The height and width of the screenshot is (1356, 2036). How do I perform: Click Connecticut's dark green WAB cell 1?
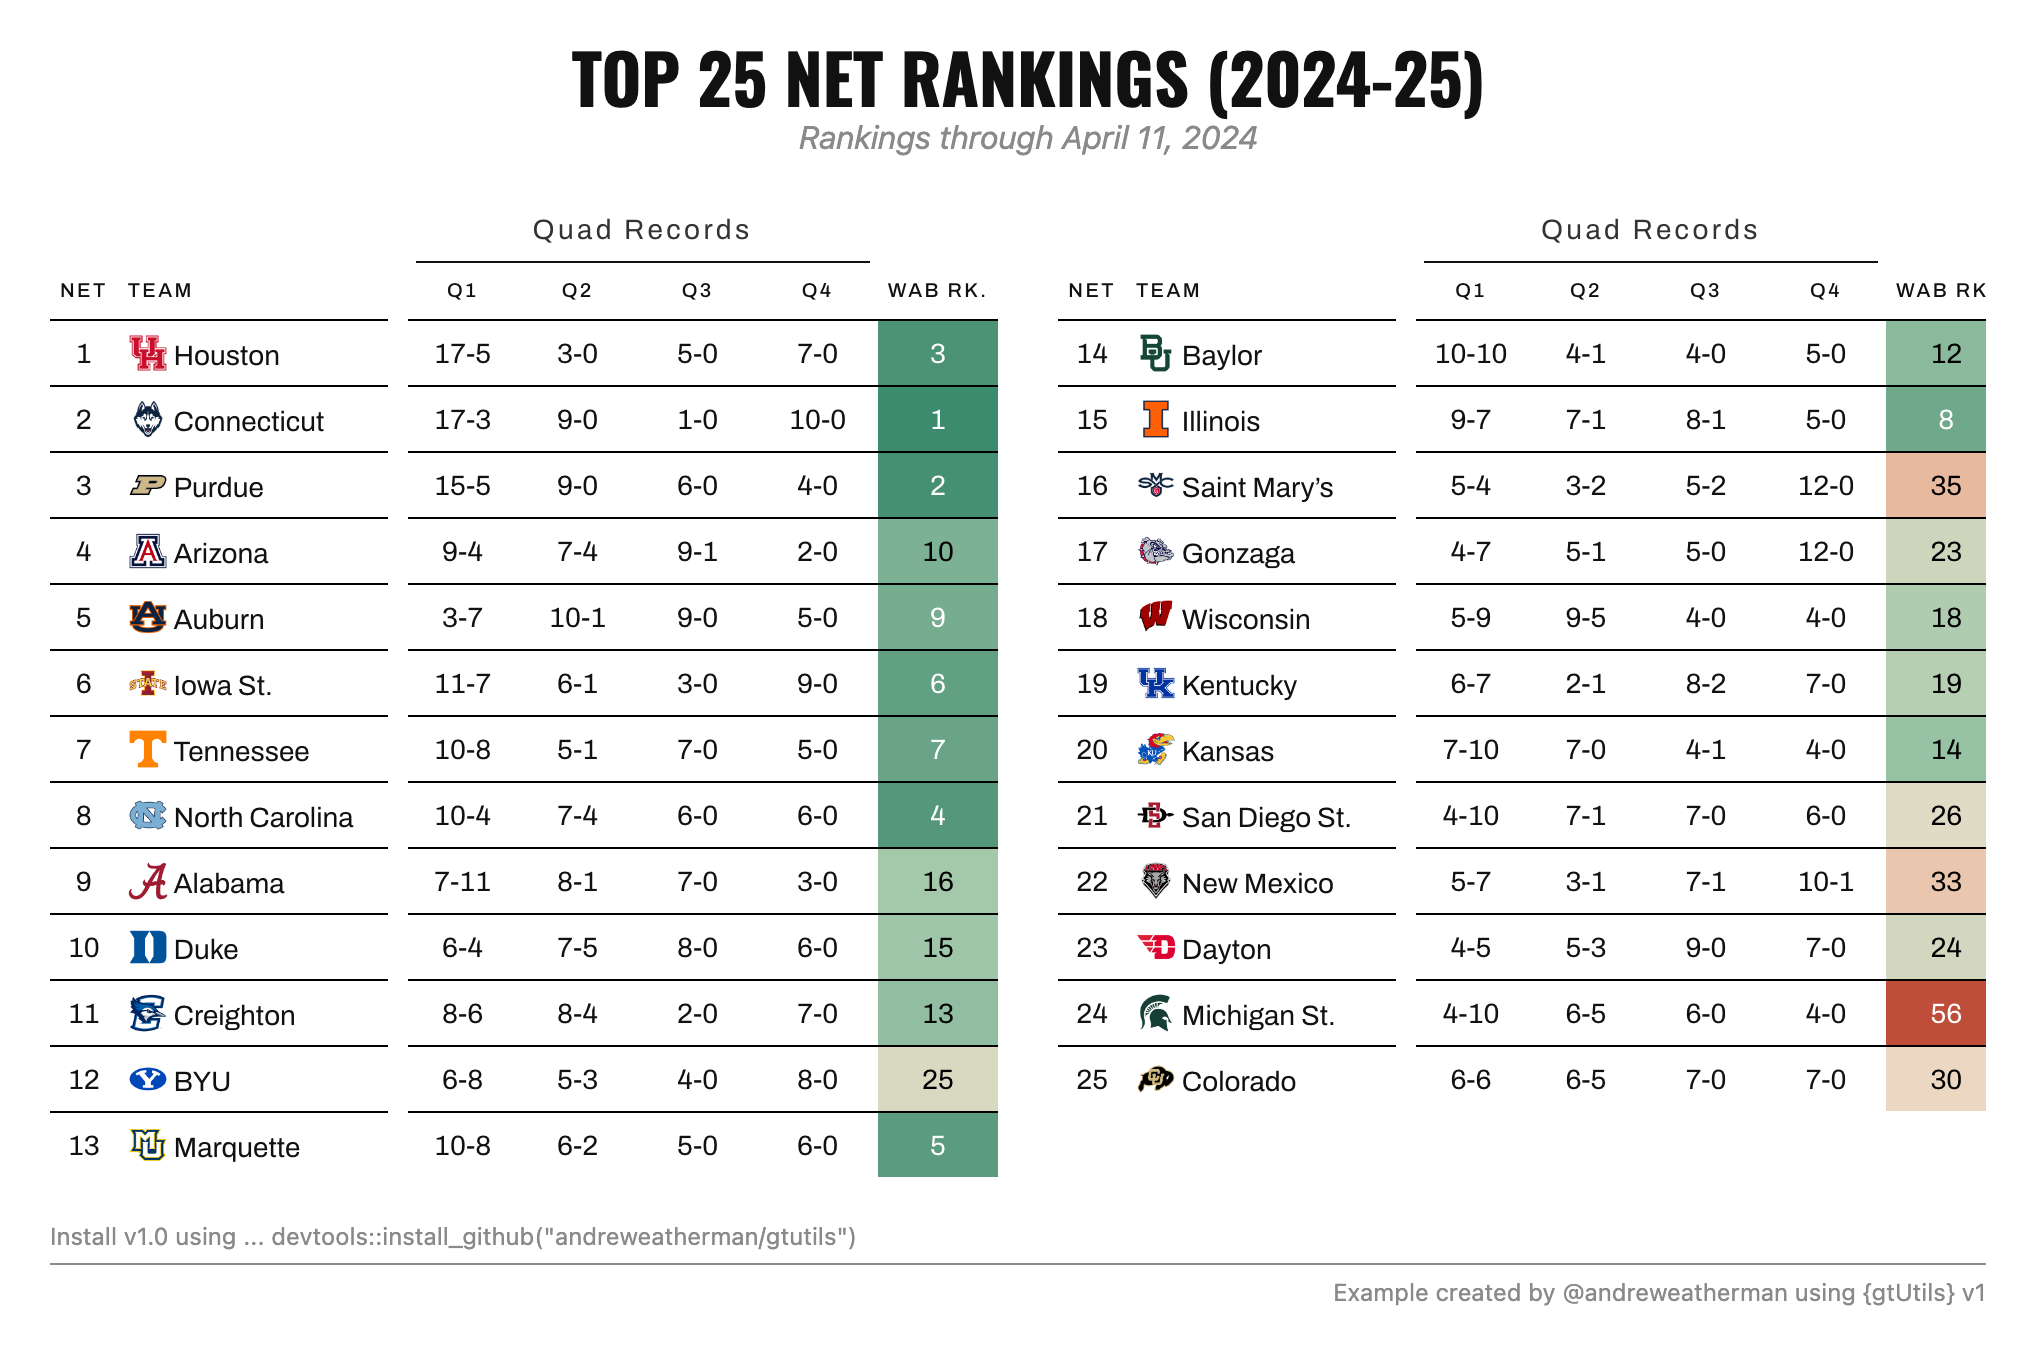pyautogui.click(x=938, y=419)
